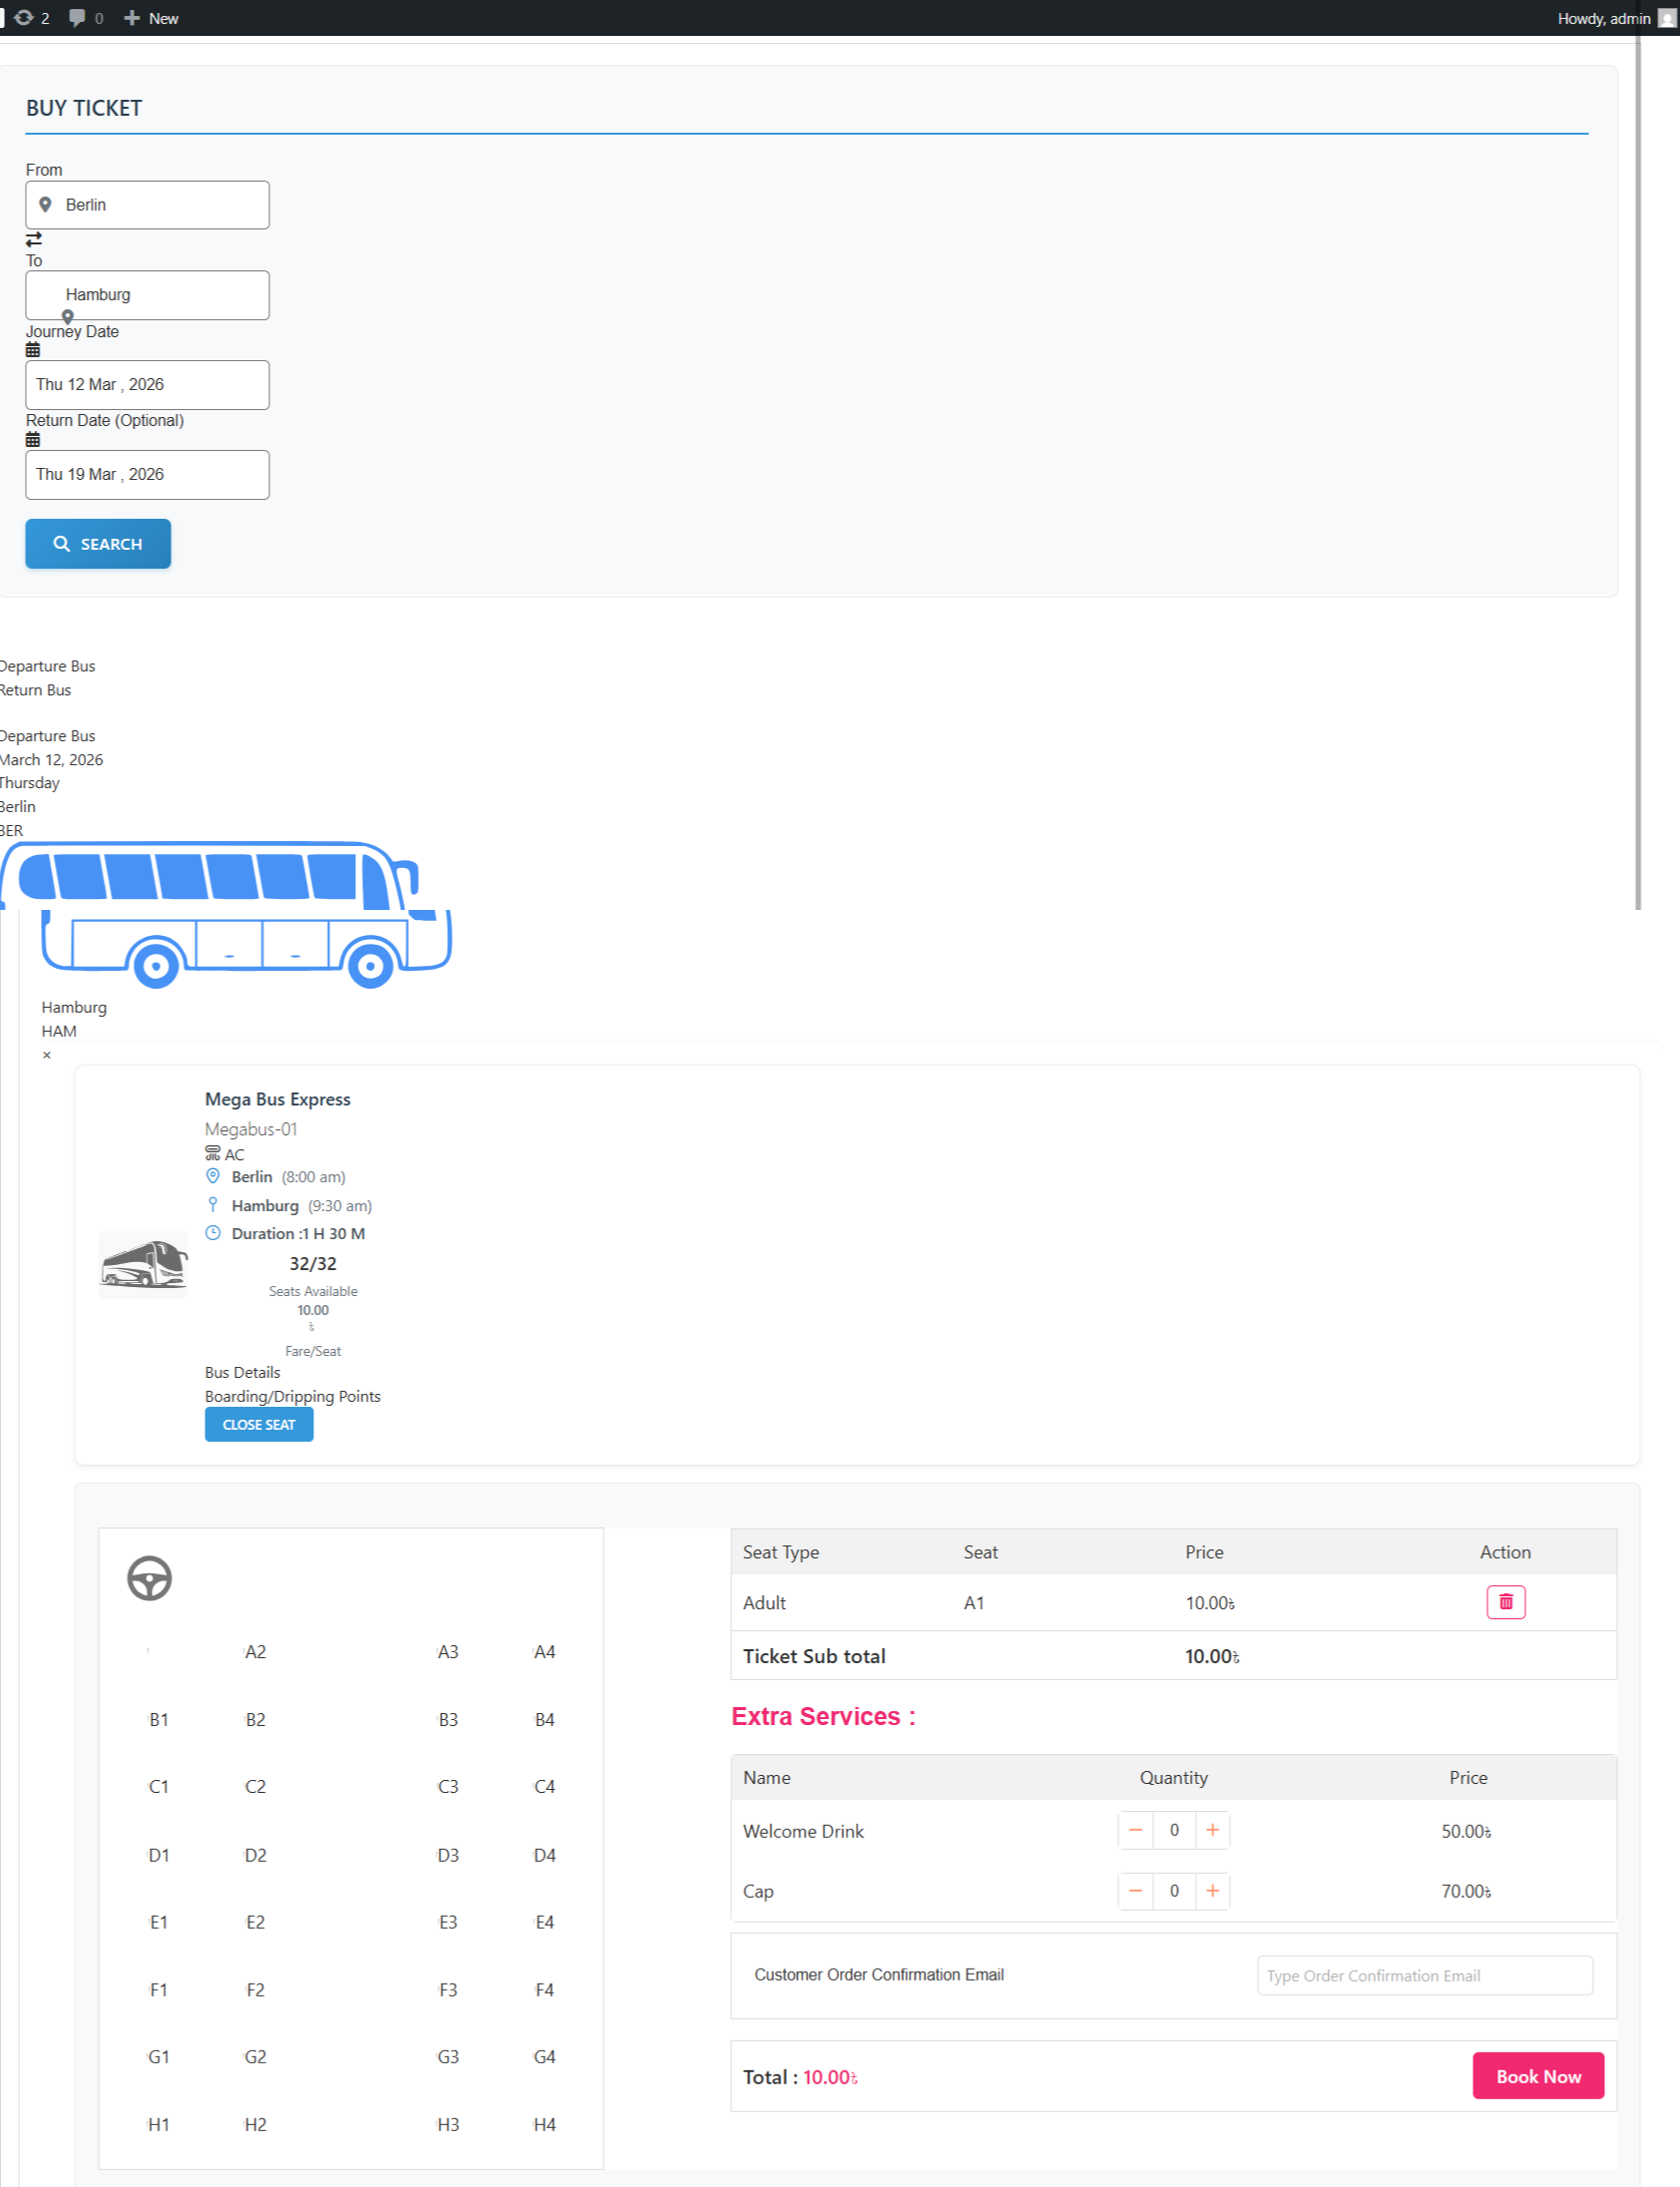The width and height of the screenshot is (1680, 2187).
Task: Click the swap From/To arrows icon
Action: 34,239
